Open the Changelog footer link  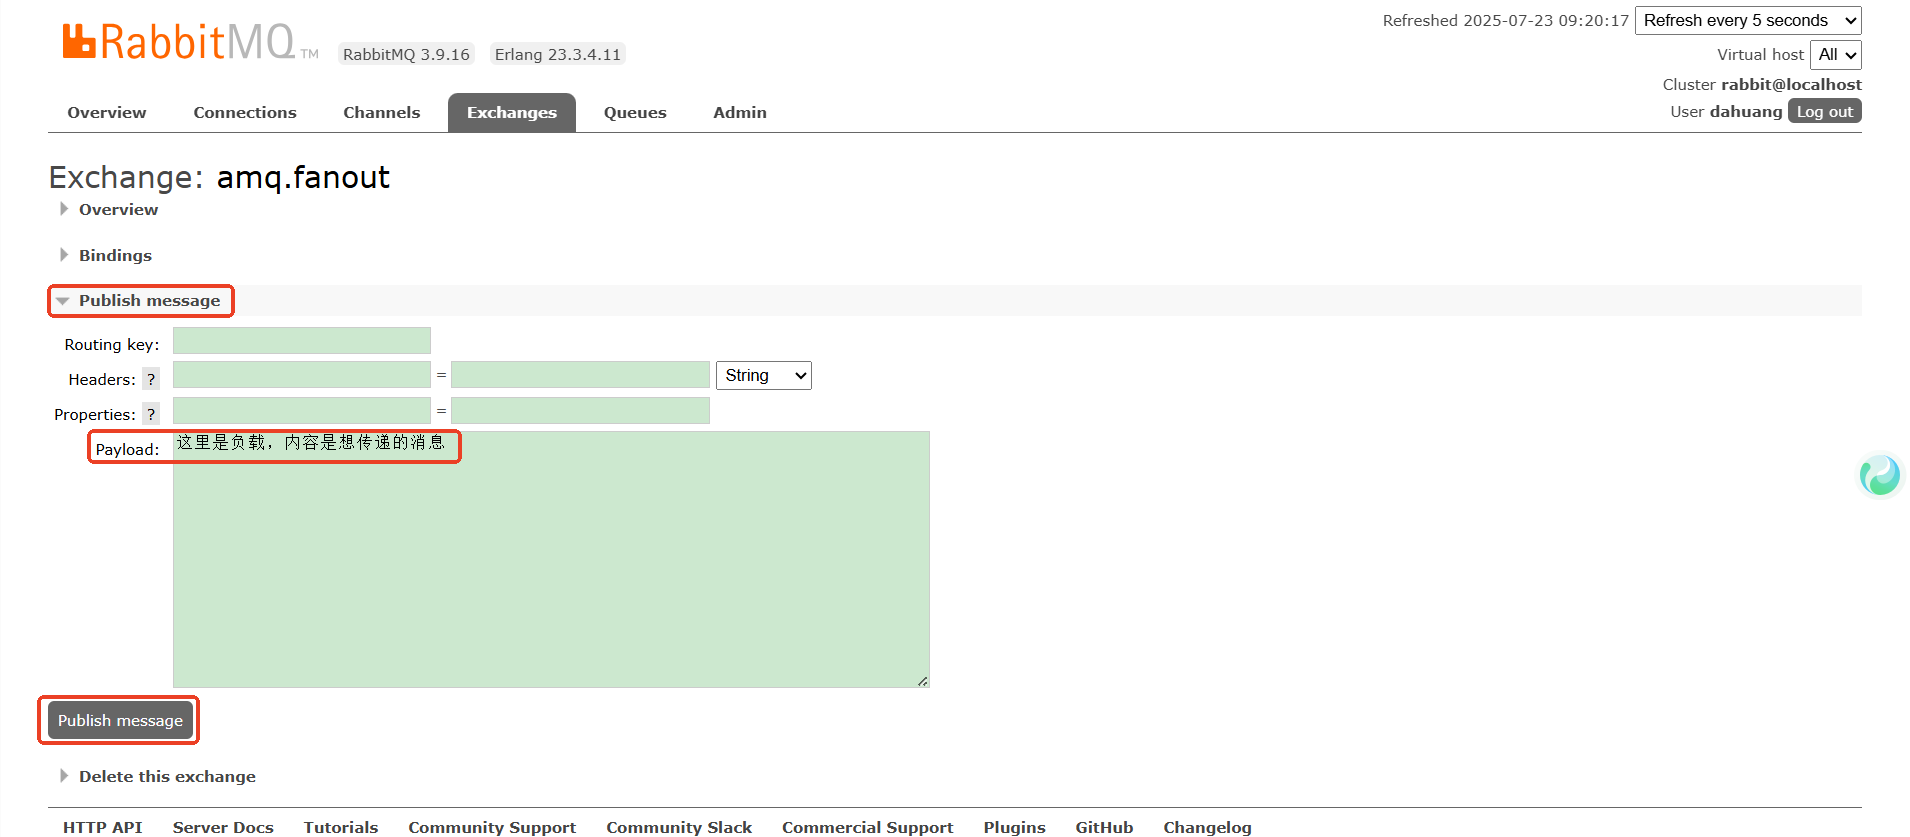point(1207,827)
